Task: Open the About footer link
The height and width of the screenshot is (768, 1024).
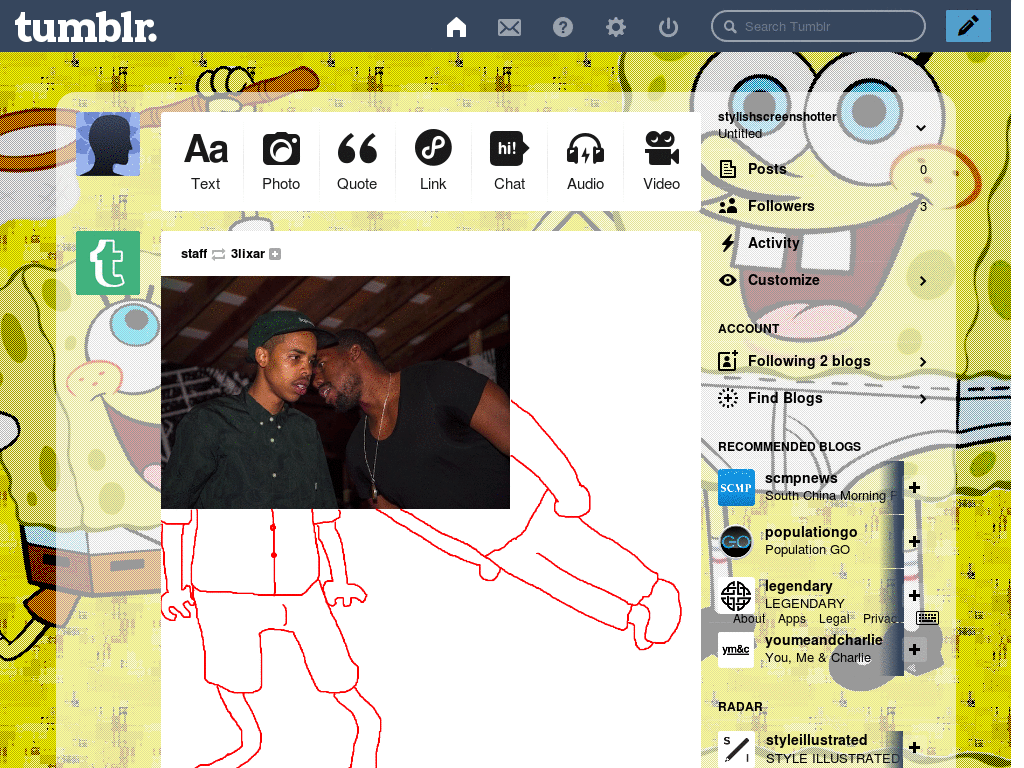Action: tap(748, 618)
